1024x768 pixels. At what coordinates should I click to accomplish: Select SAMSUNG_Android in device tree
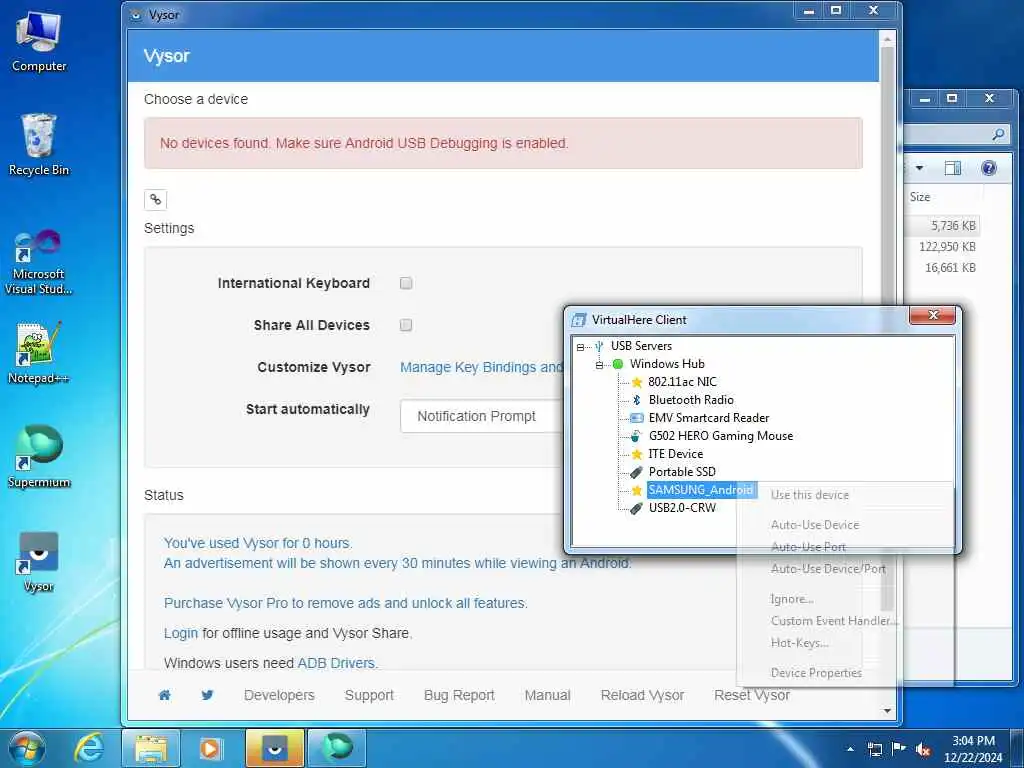pos(701,490)
